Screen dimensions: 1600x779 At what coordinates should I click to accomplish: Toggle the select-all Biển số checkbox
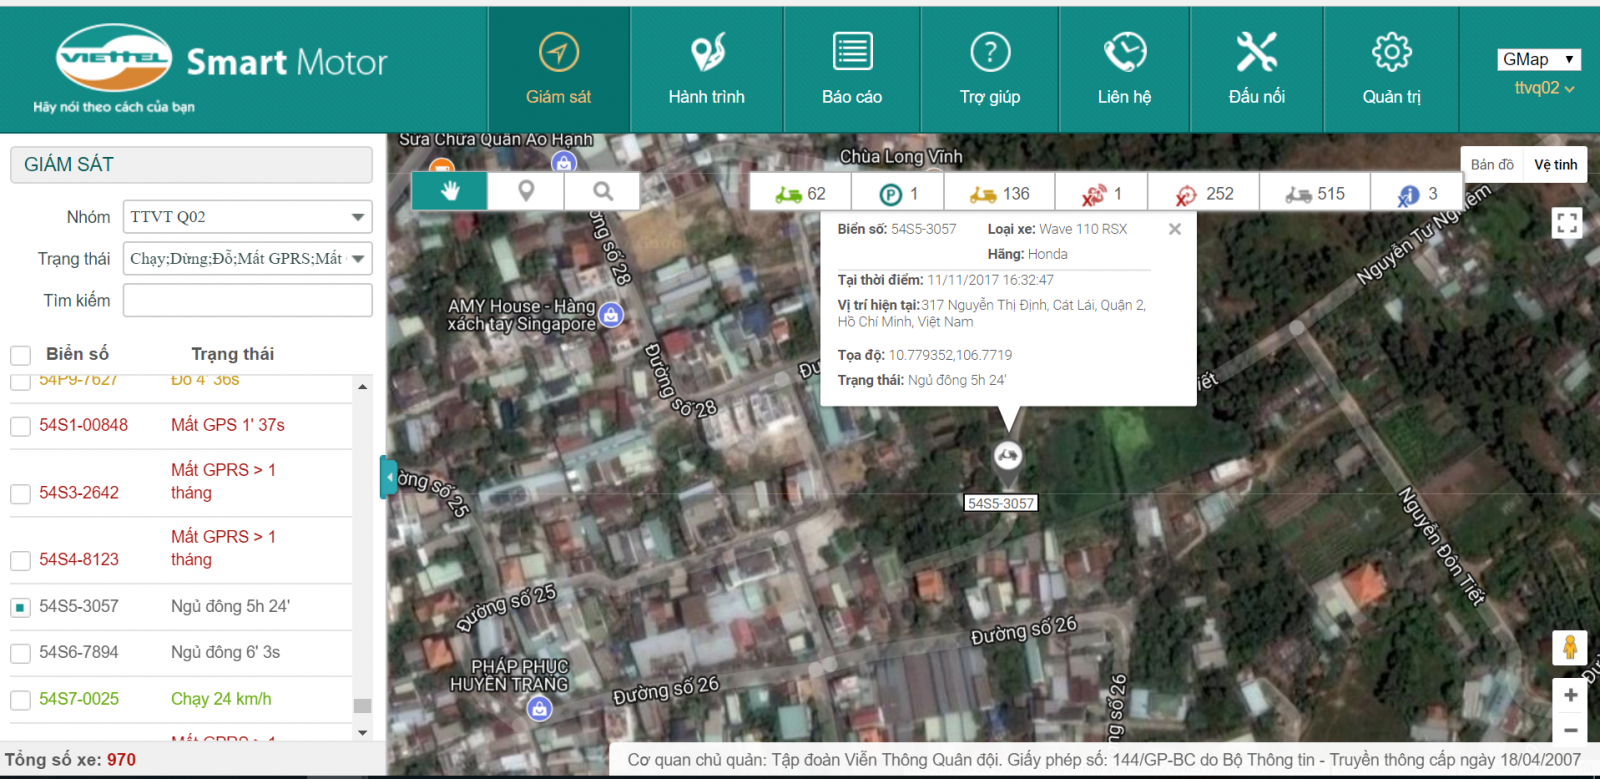[20, 355]
